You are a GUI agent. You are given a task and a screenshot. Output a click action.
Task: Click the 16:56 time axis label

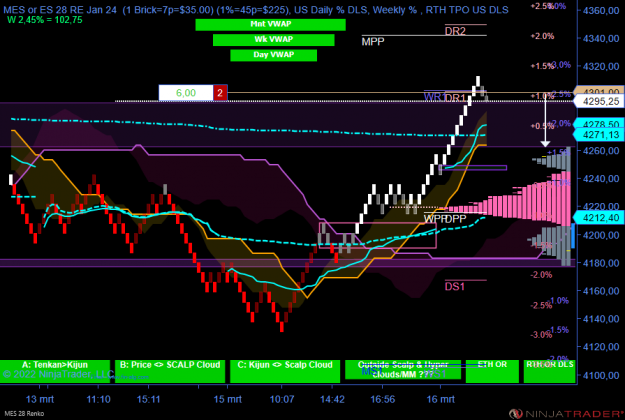coord(383,399)
